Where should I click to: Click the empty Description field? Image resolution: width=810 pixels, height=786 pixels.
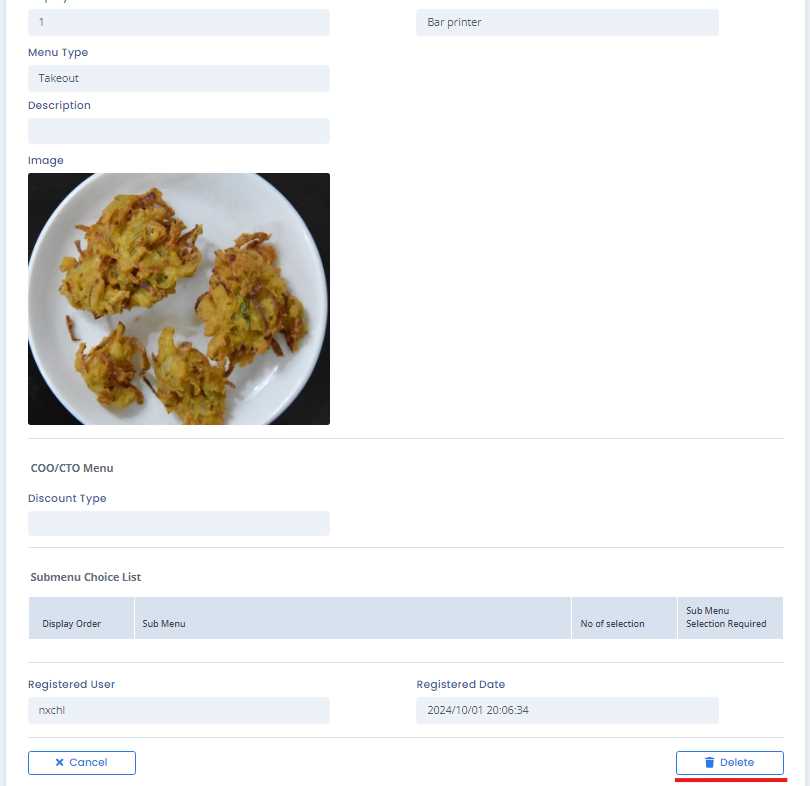(179, 131)
